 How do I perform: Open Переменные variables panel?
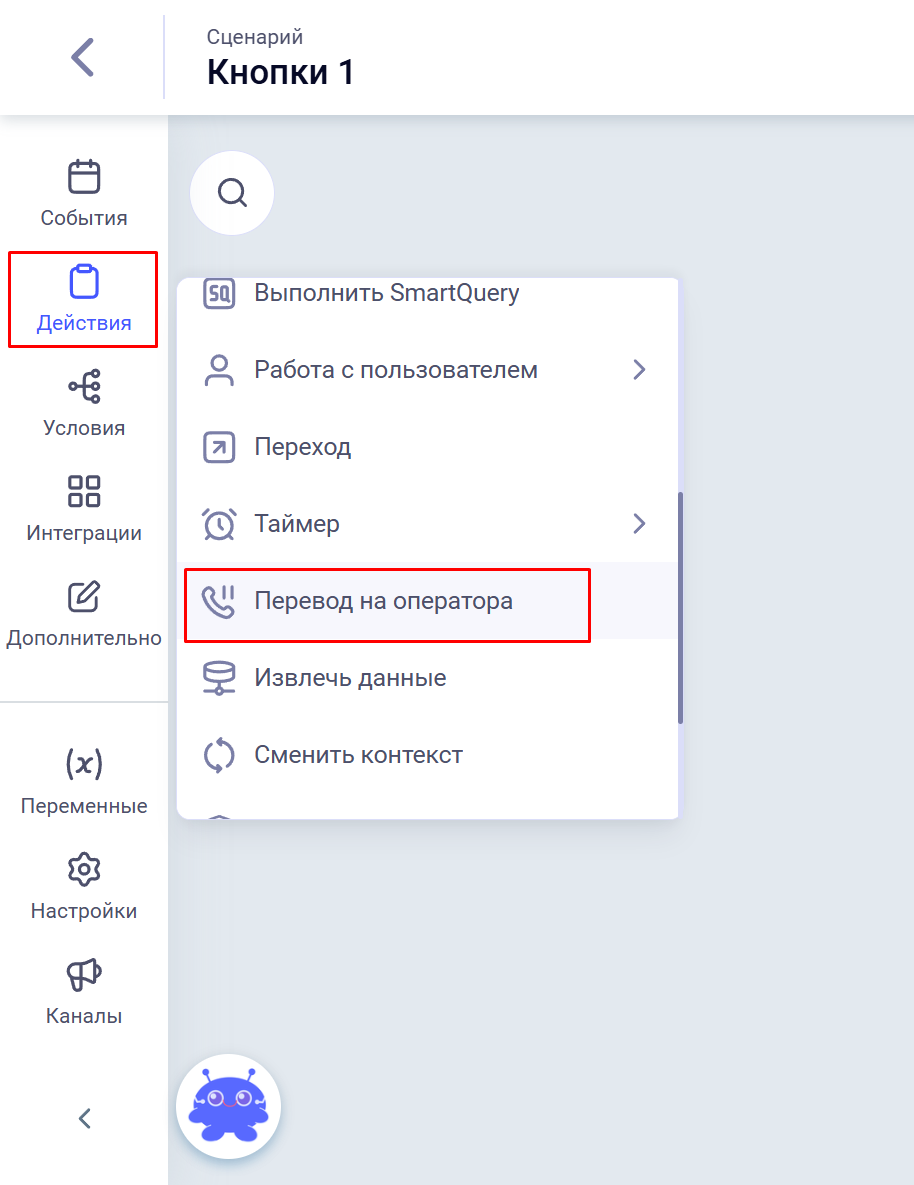(x=84, y=781)
